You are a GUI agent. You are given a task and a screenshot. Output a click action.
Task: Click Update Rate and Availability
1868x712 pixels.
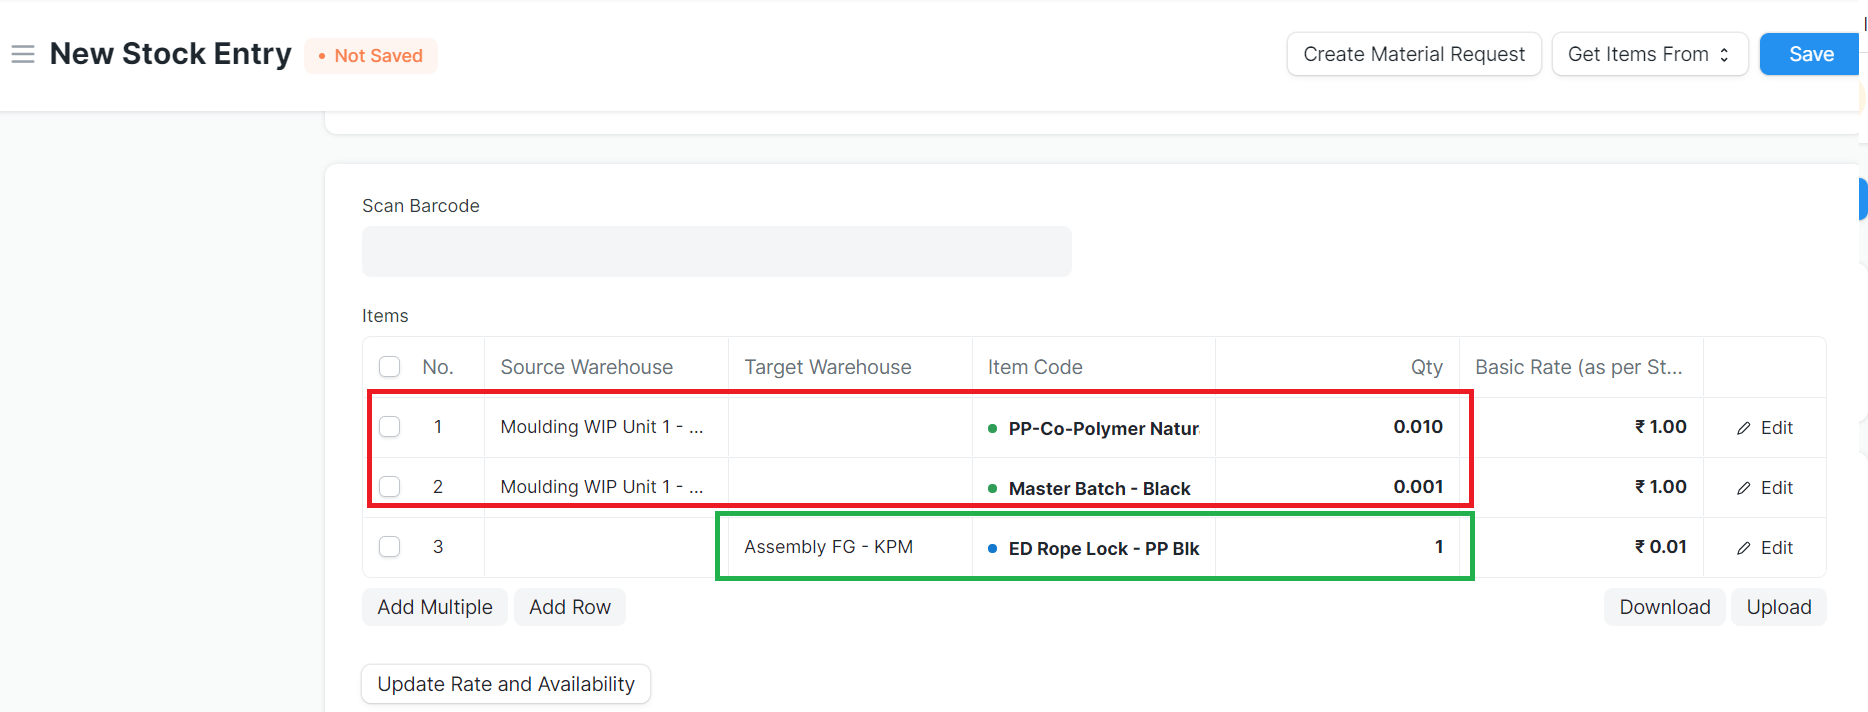506,684
